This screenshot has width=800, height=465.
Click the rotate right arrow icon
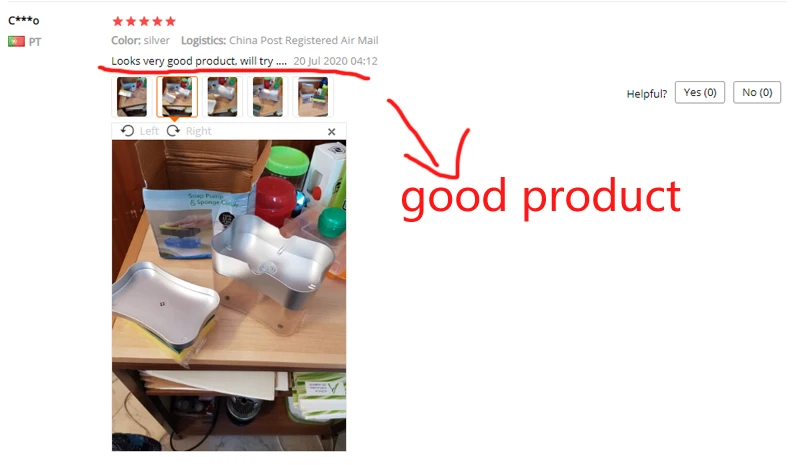[x=173, y=131]
